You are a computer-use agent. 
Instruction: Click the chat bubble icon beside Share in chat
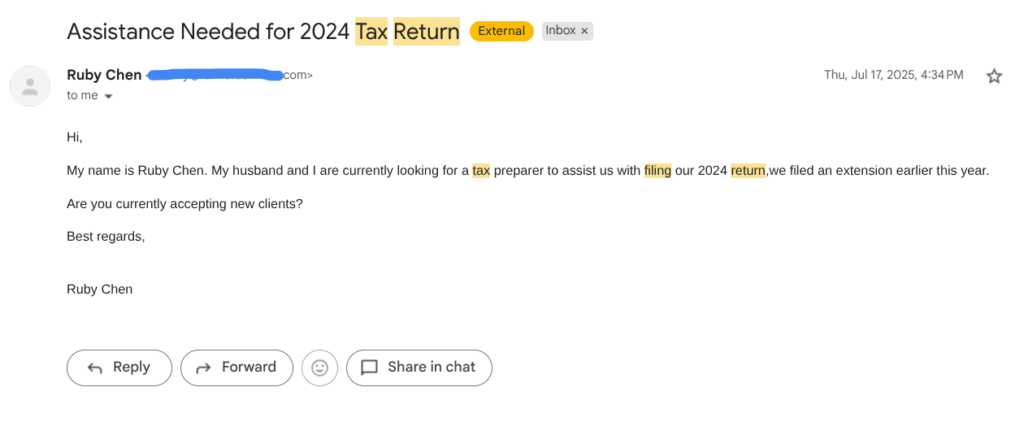(369, 368)
